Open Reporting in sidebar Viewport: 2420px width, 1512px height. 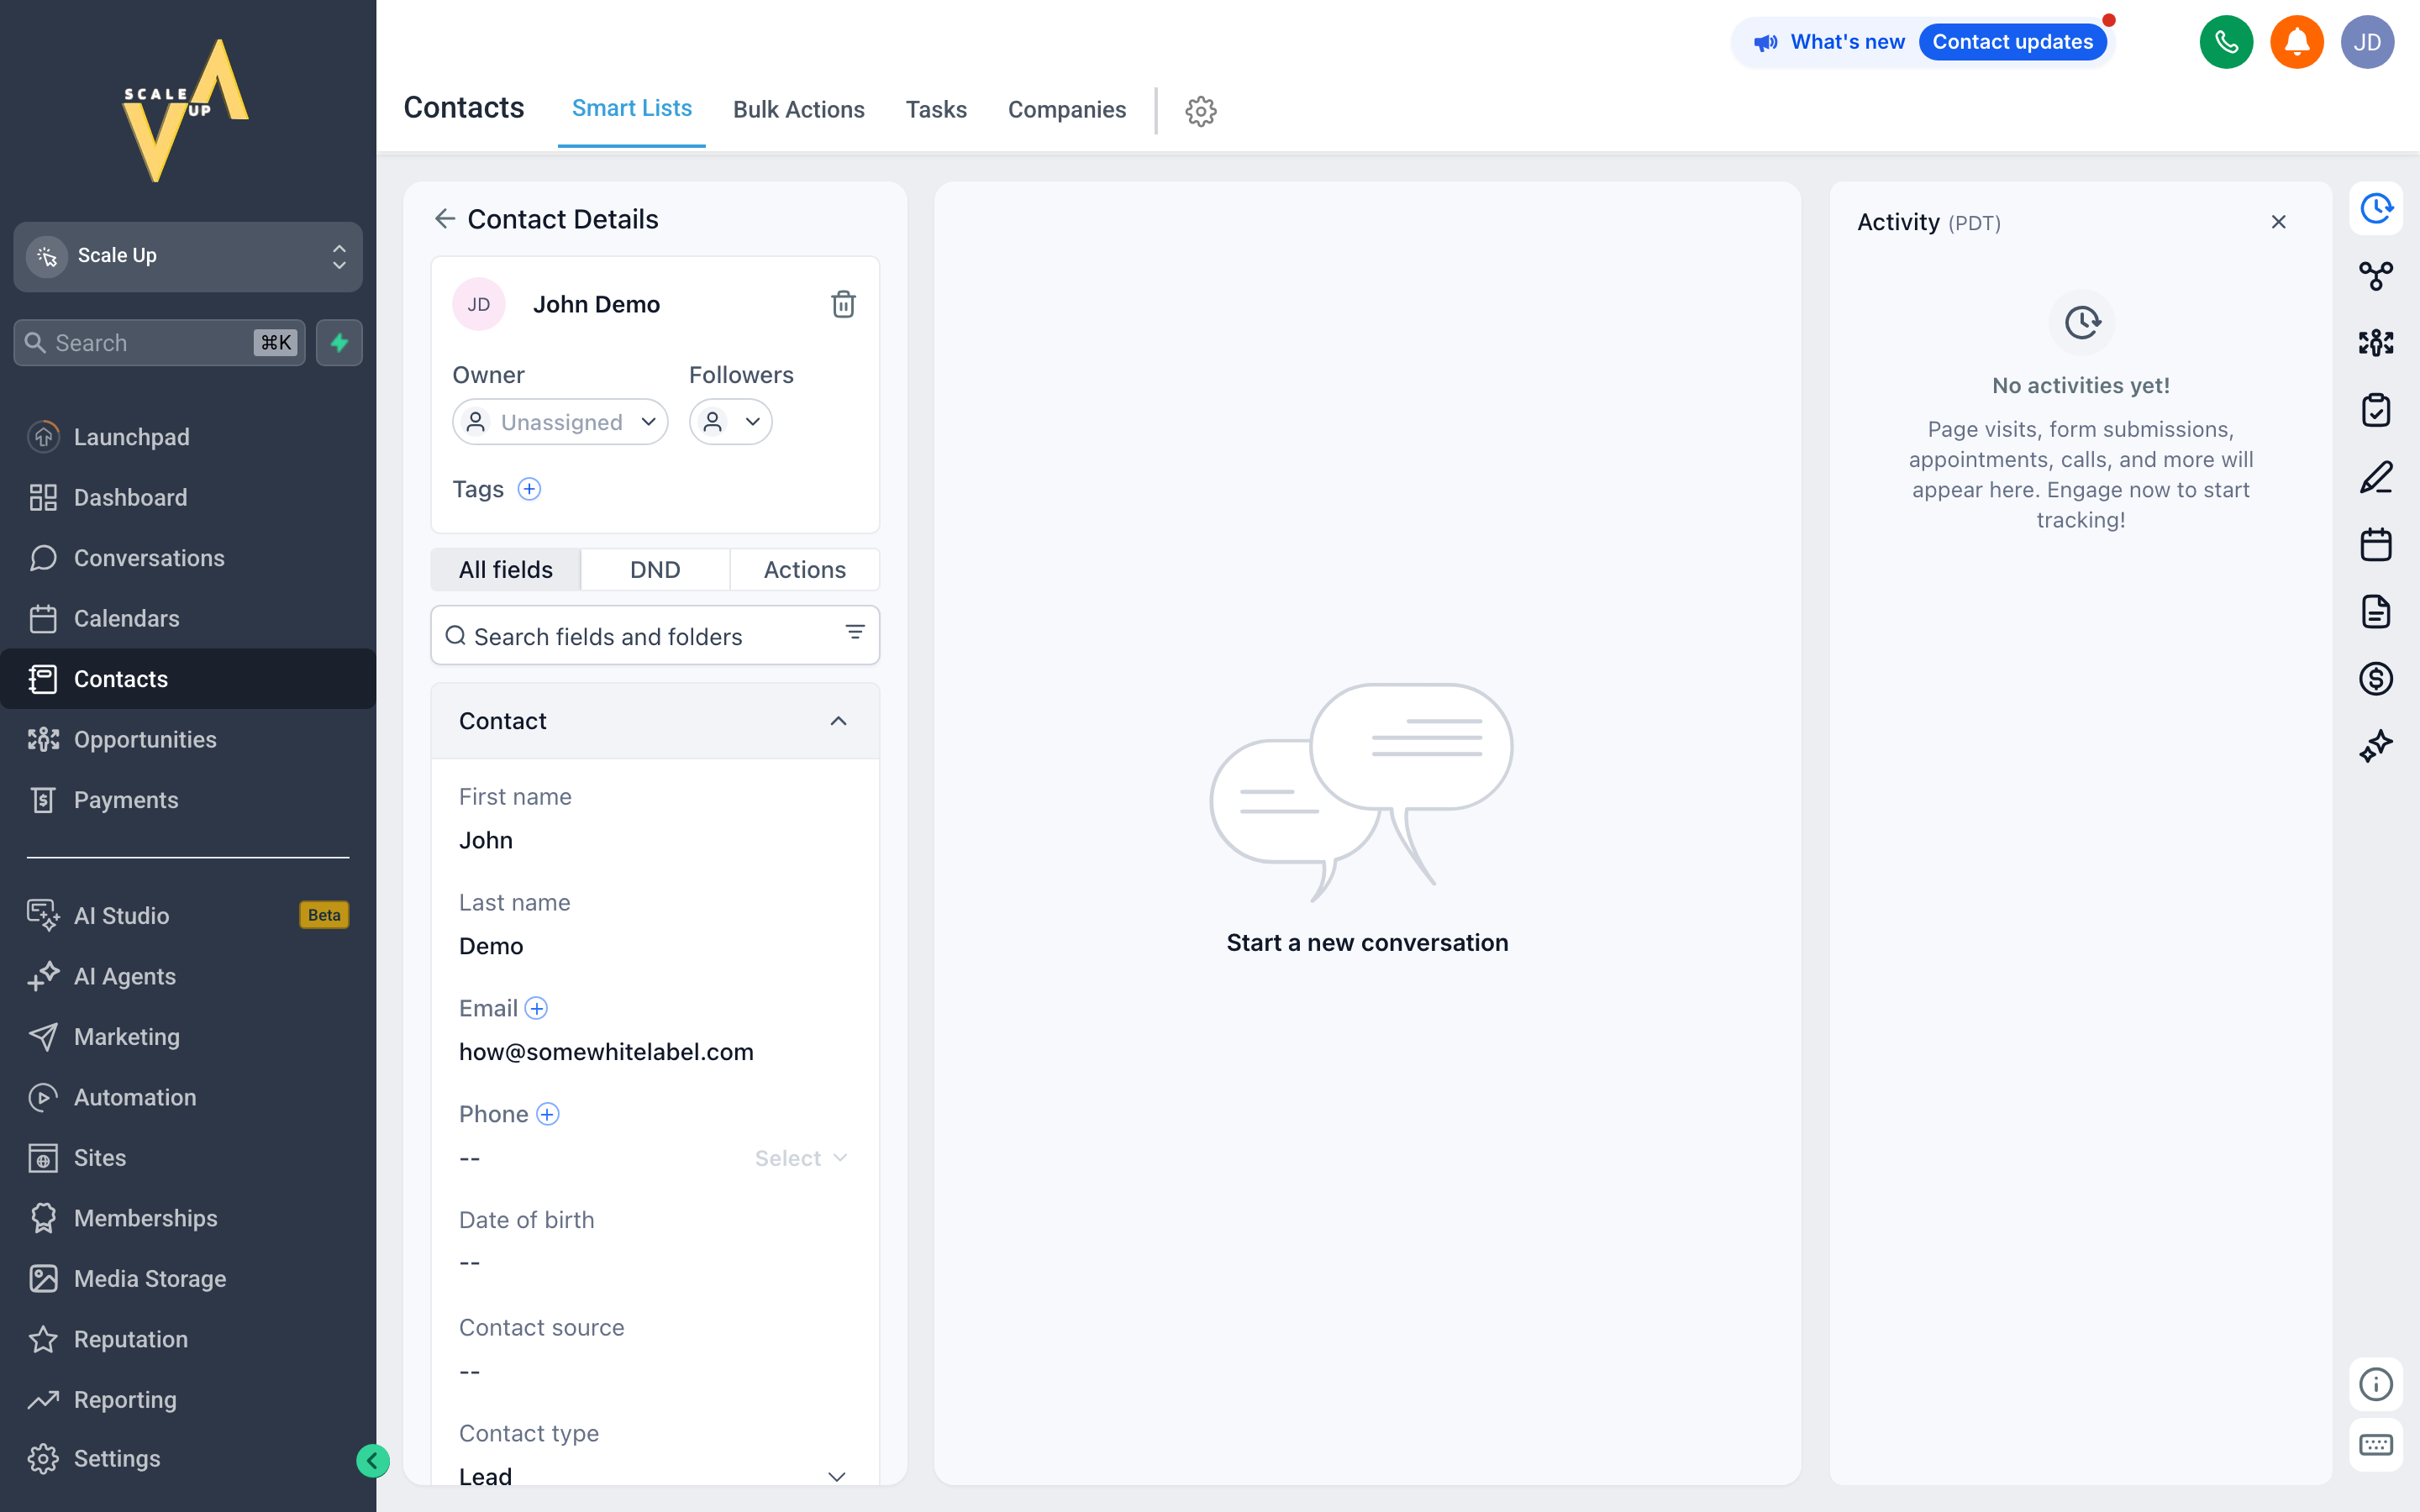pyautogui.click(x=188, y=1400)
